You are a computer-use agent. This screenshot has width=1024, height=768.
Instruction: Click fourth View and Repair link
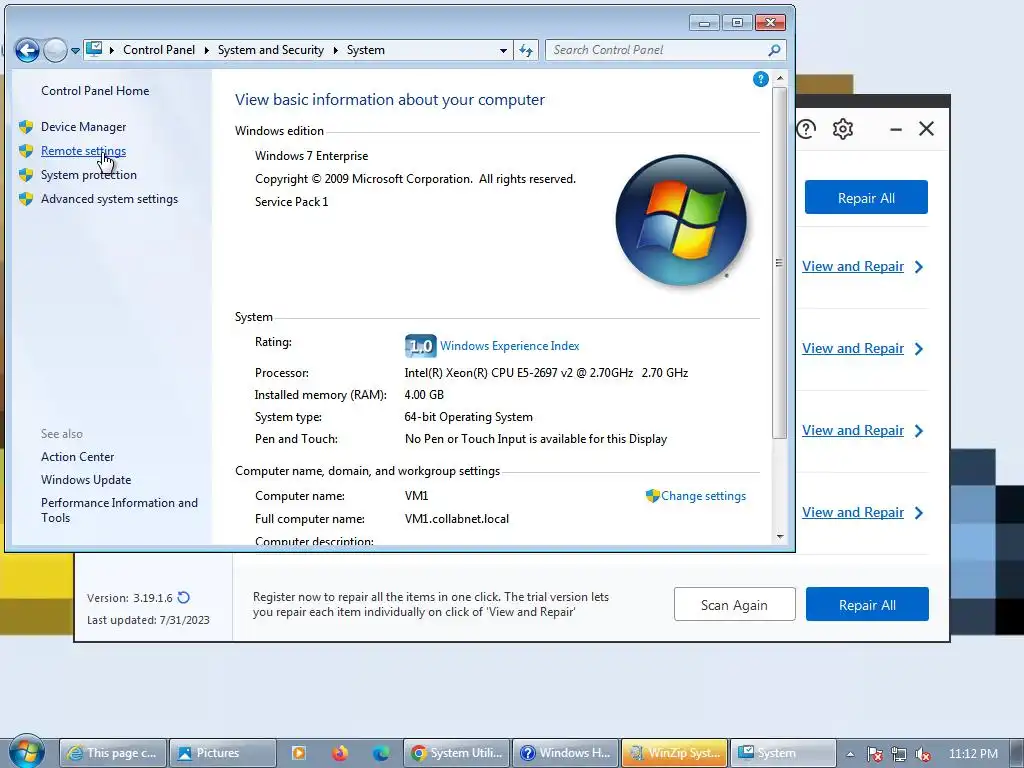click(853, 513)
